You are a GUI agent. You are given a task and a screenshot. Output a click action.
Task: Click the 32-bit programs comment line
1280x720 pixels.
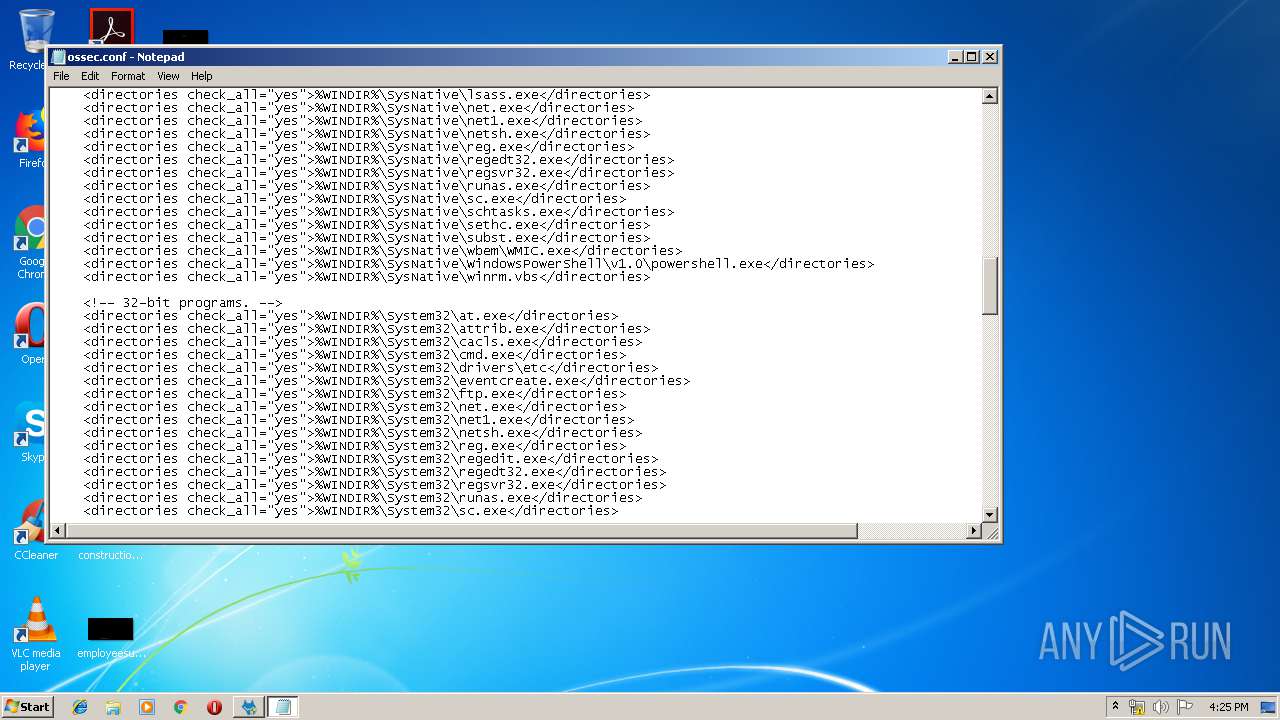coord(183,303)
